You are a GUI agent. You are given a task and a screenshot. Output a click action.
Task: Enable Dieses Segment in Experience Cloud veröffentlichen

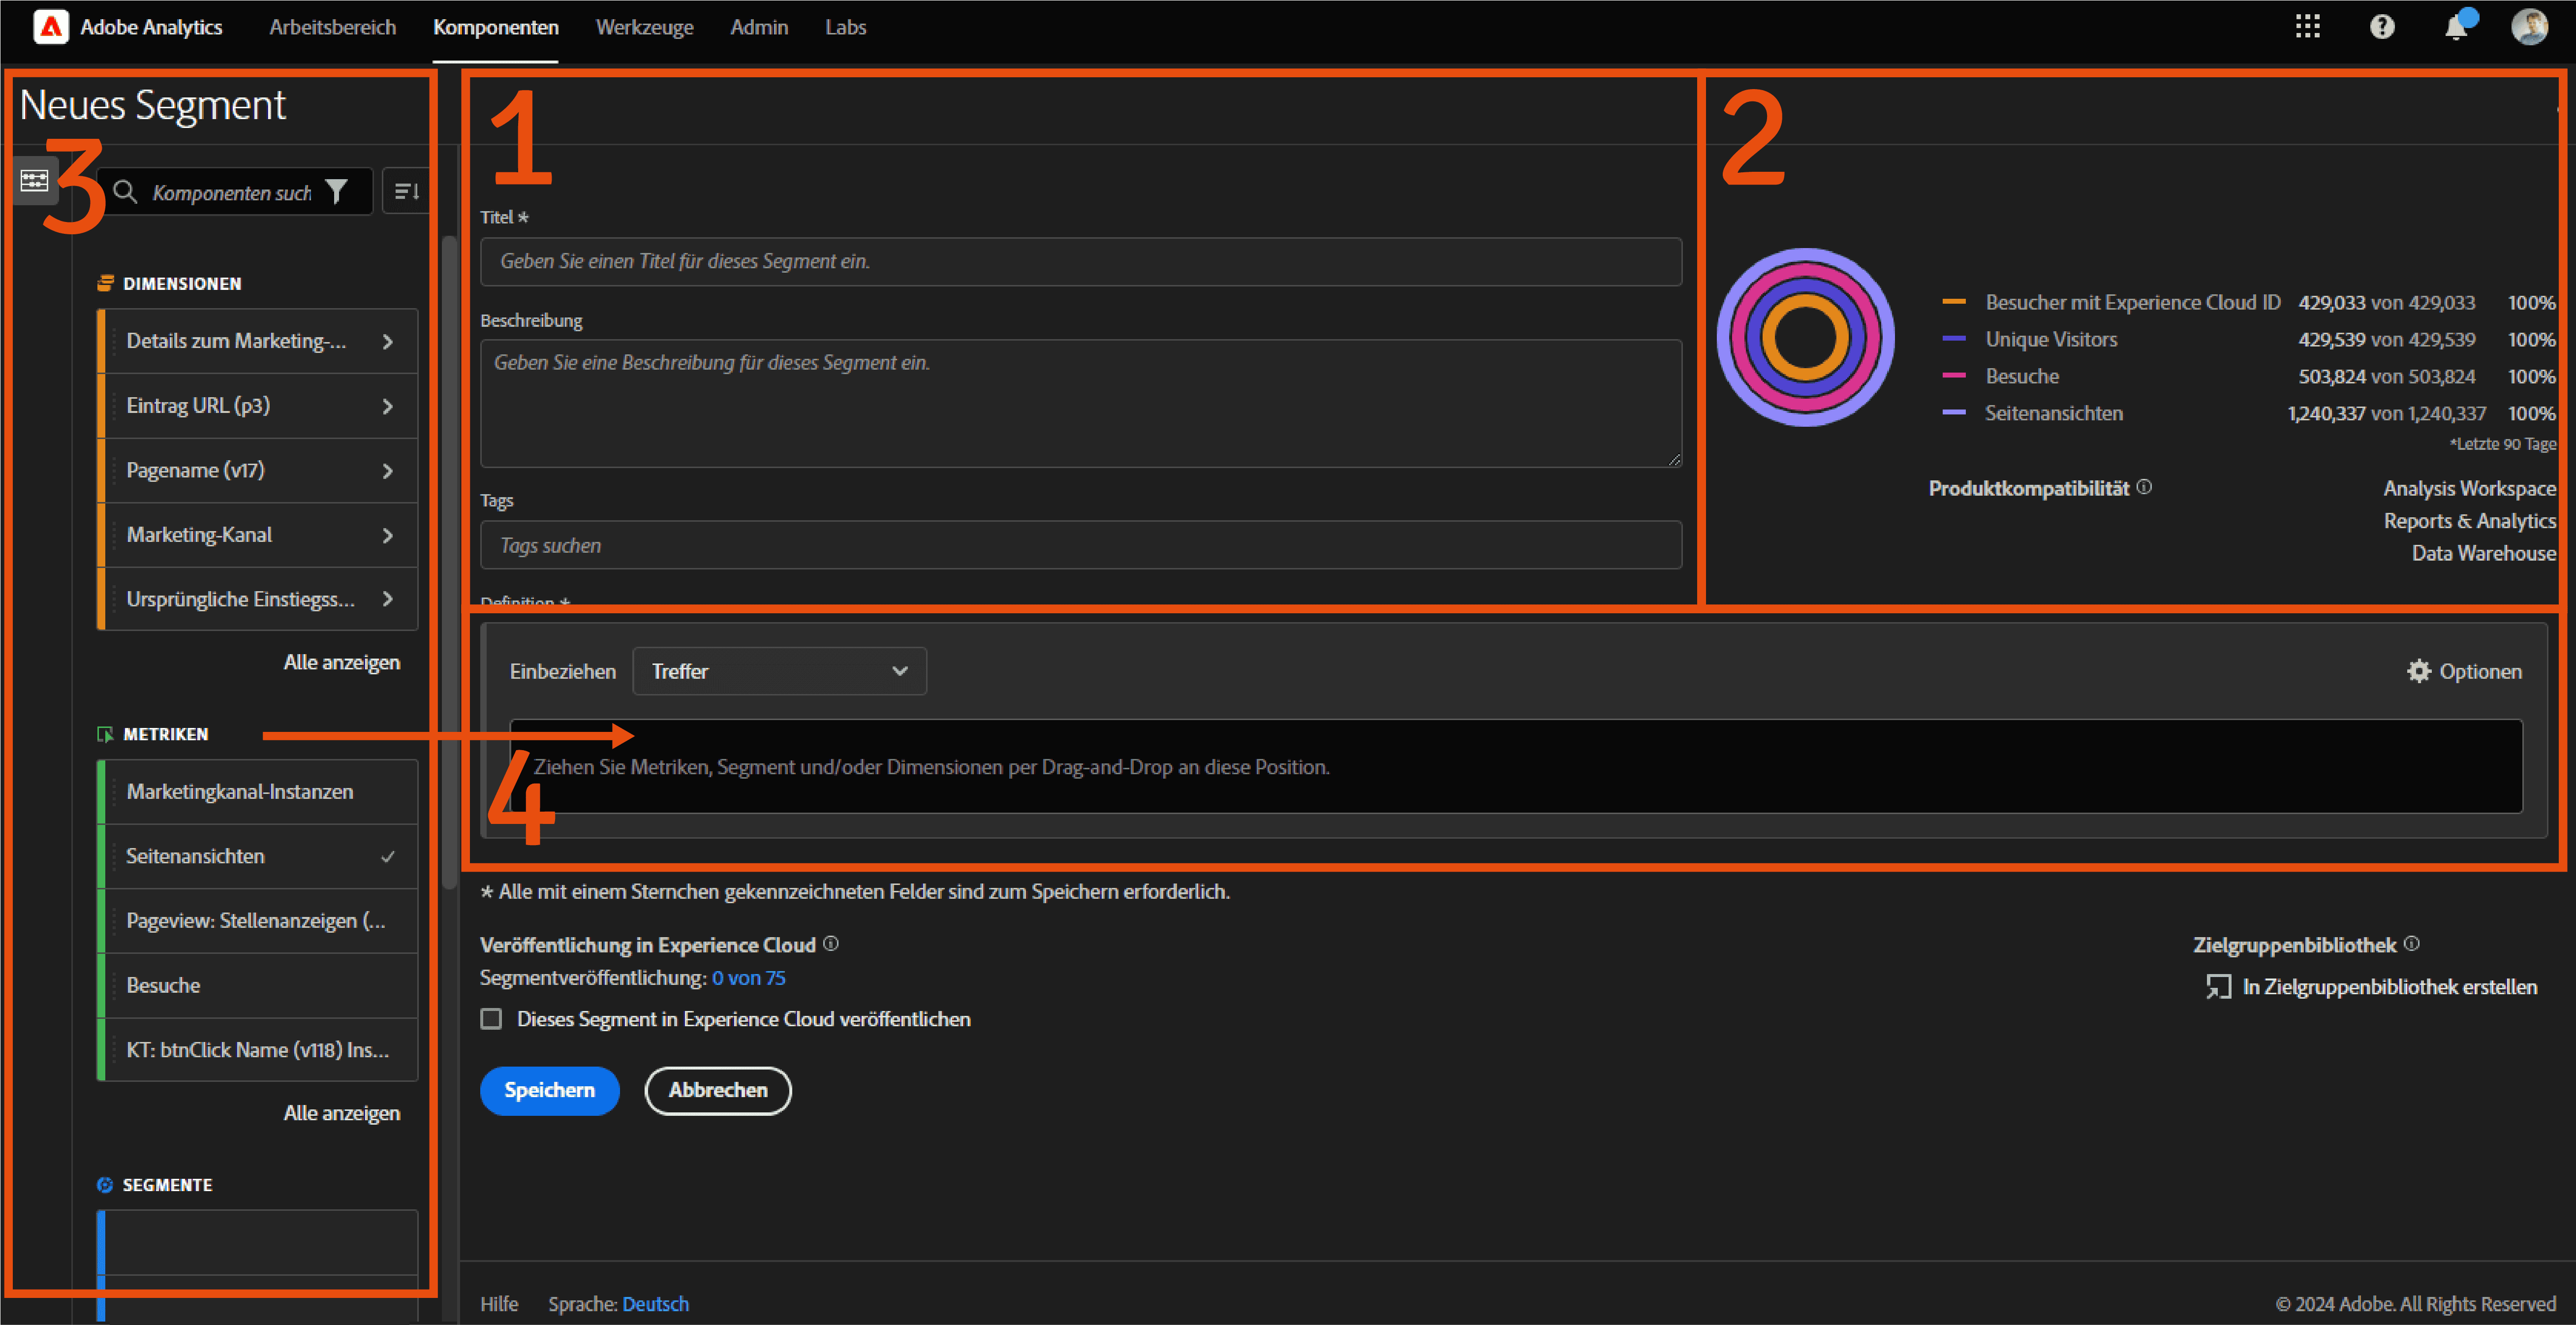(x=491, y=1019)
